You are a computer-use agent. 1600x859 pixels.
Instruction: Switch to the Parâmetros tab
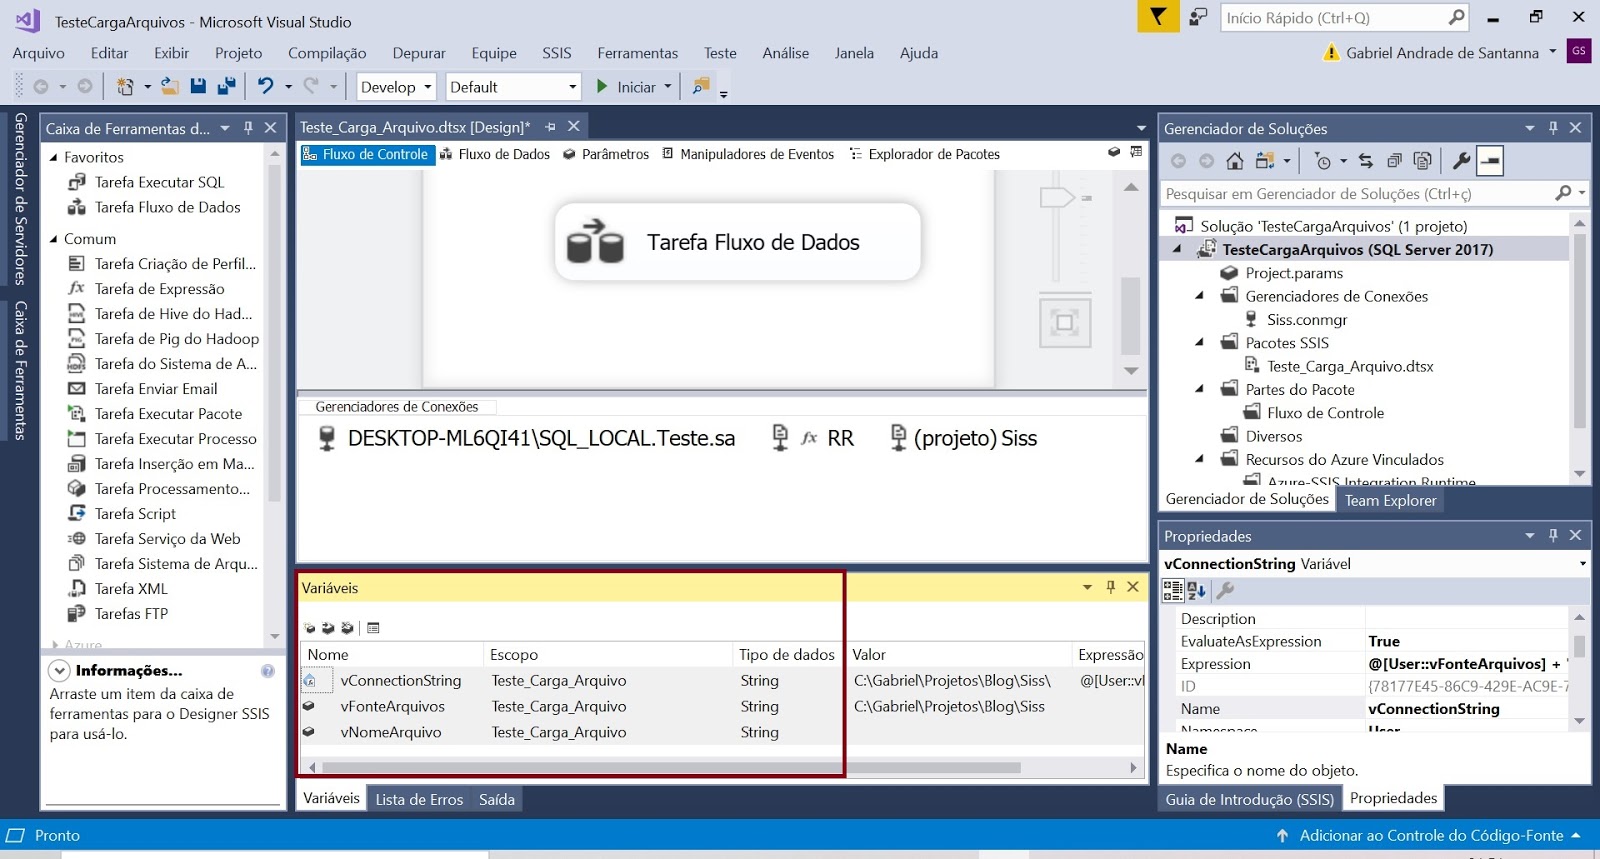606,154
